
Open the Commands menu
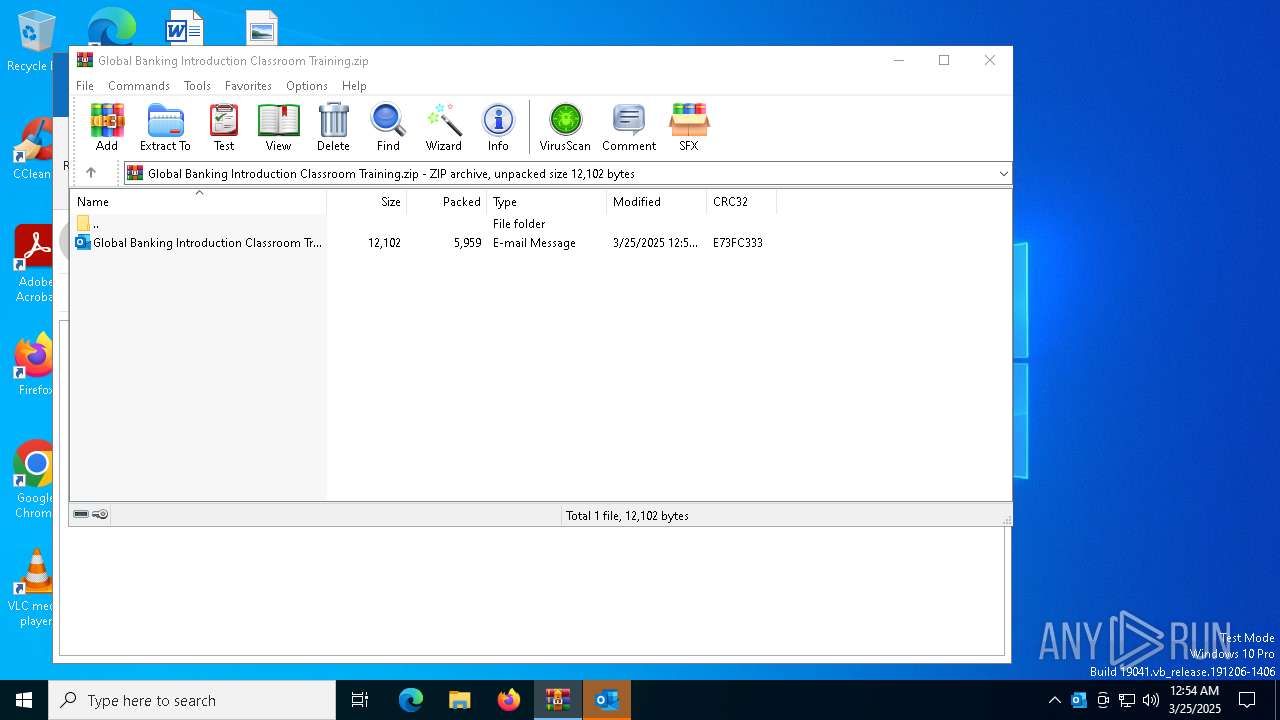[x=138, y=86]
